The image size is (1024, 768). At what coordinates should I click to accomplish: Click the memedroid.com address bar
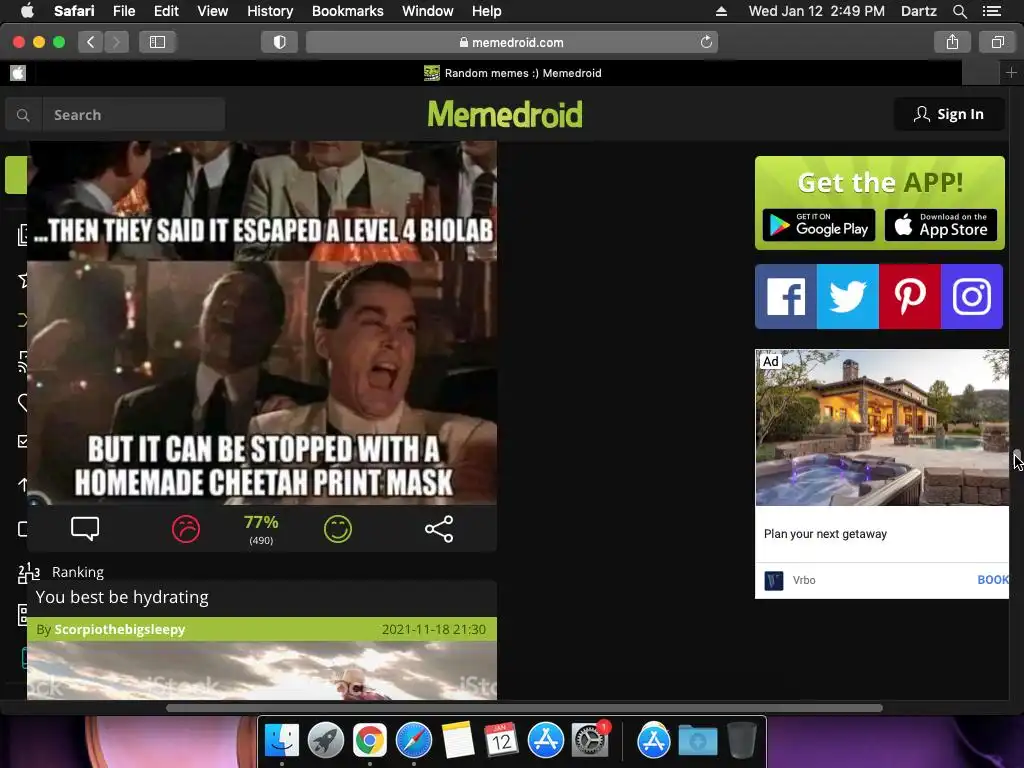tap(511, 42)
